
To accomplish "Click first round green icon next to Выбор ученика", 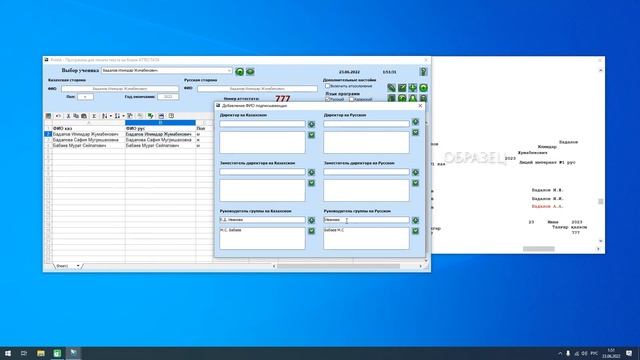I will [x=240, y=72].
